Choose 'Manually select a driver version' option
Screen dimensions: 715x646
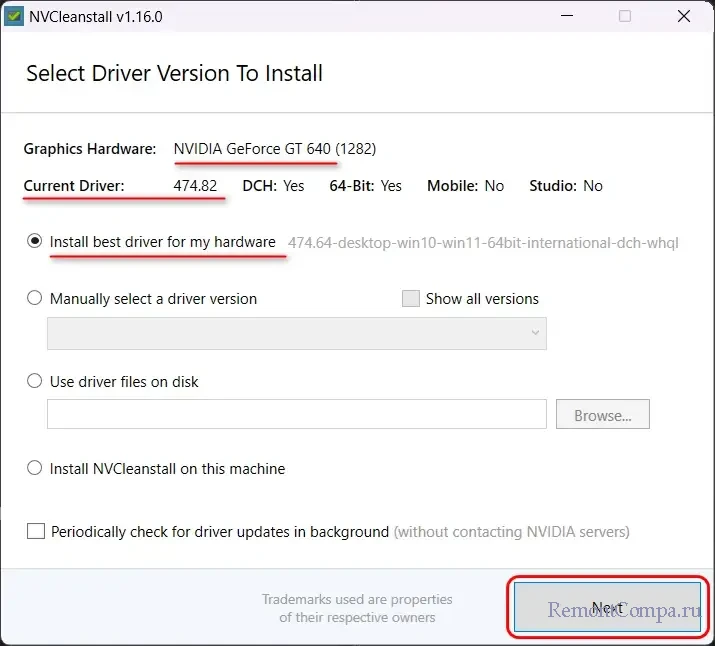[36, 298]
